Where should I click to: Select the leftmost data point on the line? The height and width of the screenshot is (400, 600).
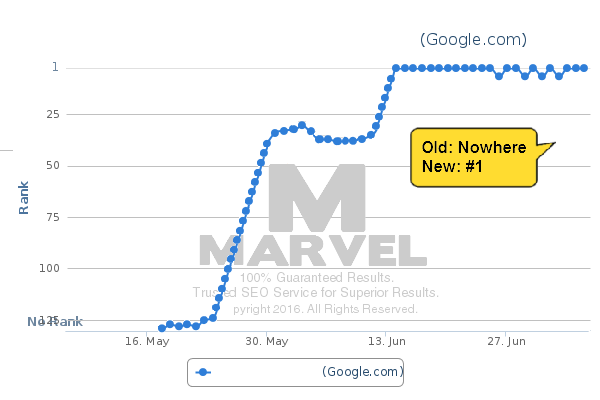162,328
